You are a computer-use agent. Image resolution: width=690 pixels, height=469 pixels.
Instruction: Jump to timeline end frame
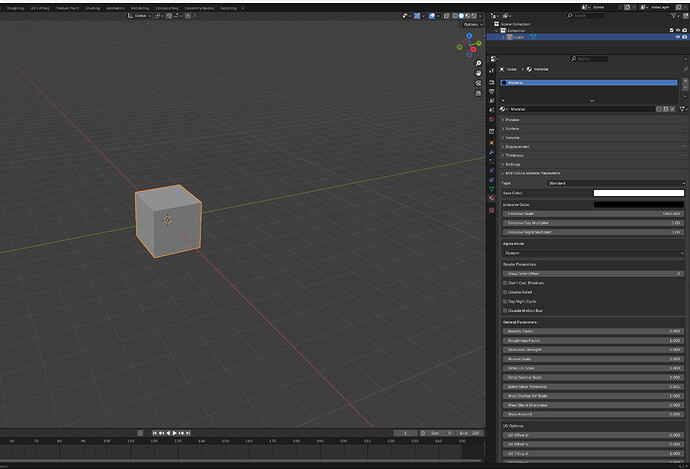point(187,433)
